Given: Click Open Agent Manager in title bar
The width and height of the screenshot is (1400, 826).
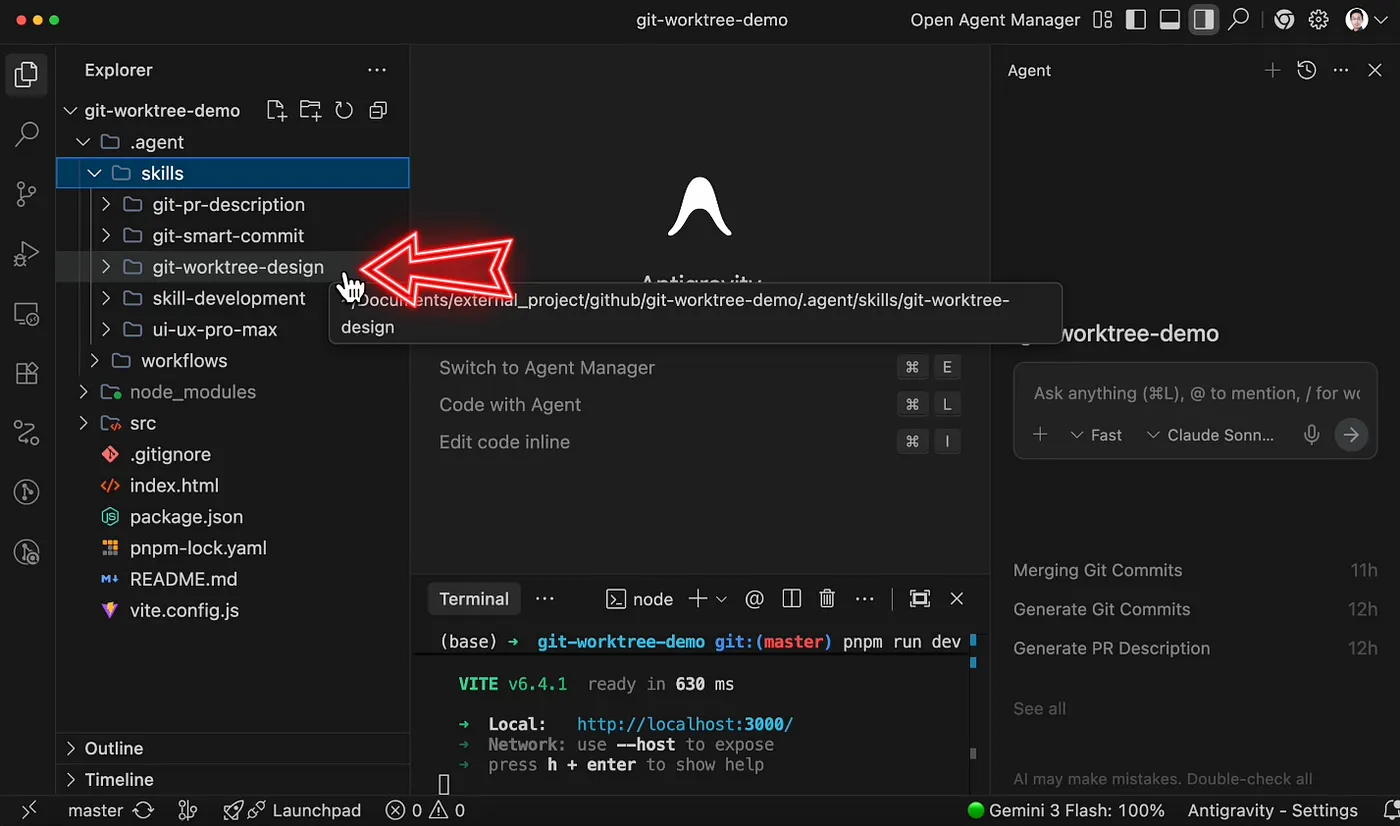Looking at the screenshot, I should (995, 20).
